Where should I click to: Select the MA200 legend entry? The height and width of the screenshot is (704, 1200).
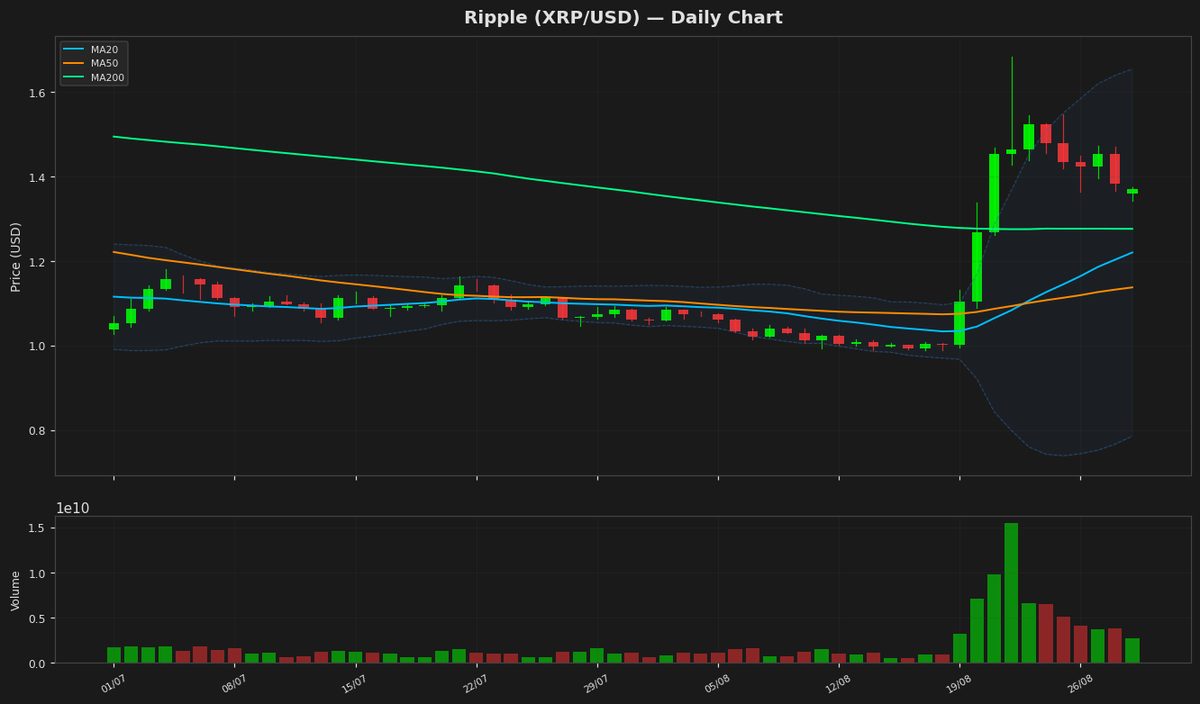point(95,78)
